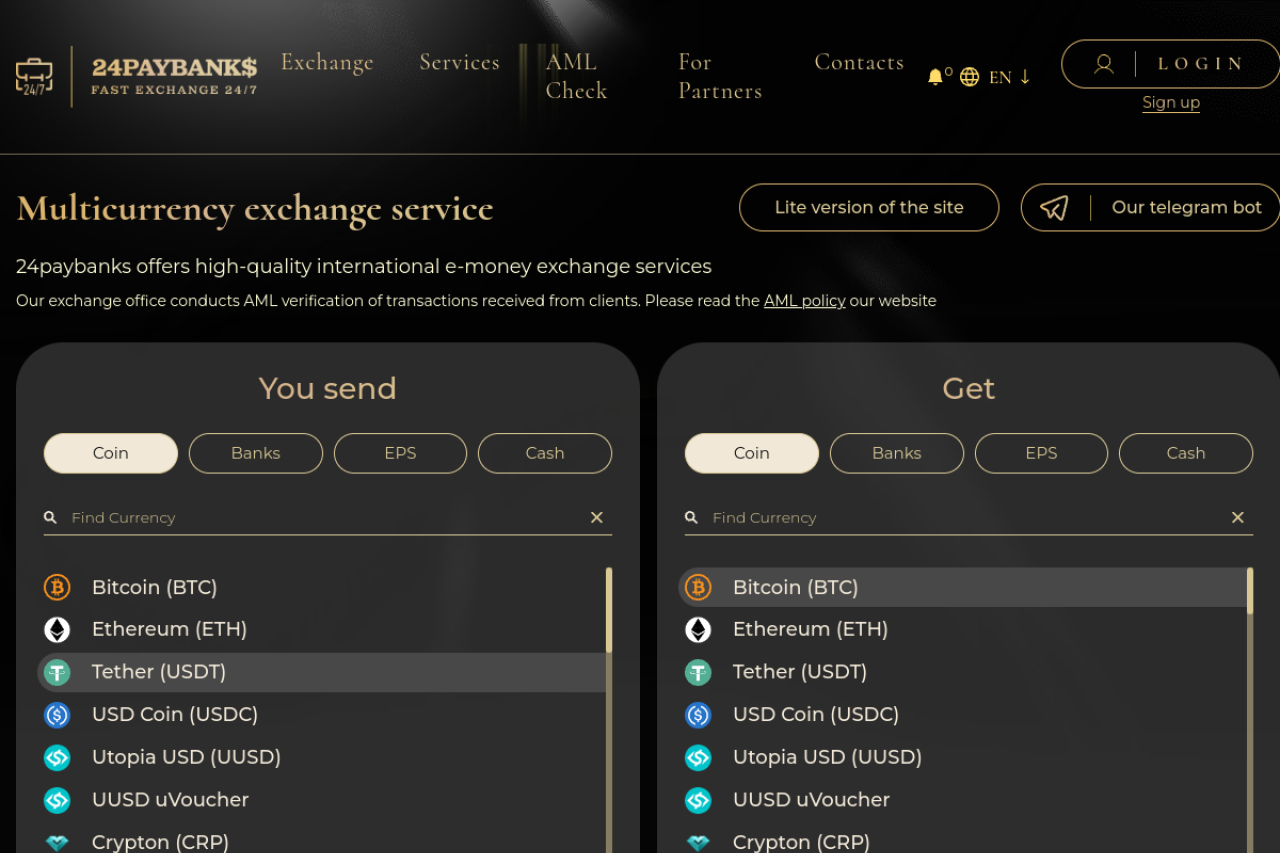The height and width of the screenshot is (853, 1280).
Task: Expand the EN language dropdown
Action: click(1010, 77)
